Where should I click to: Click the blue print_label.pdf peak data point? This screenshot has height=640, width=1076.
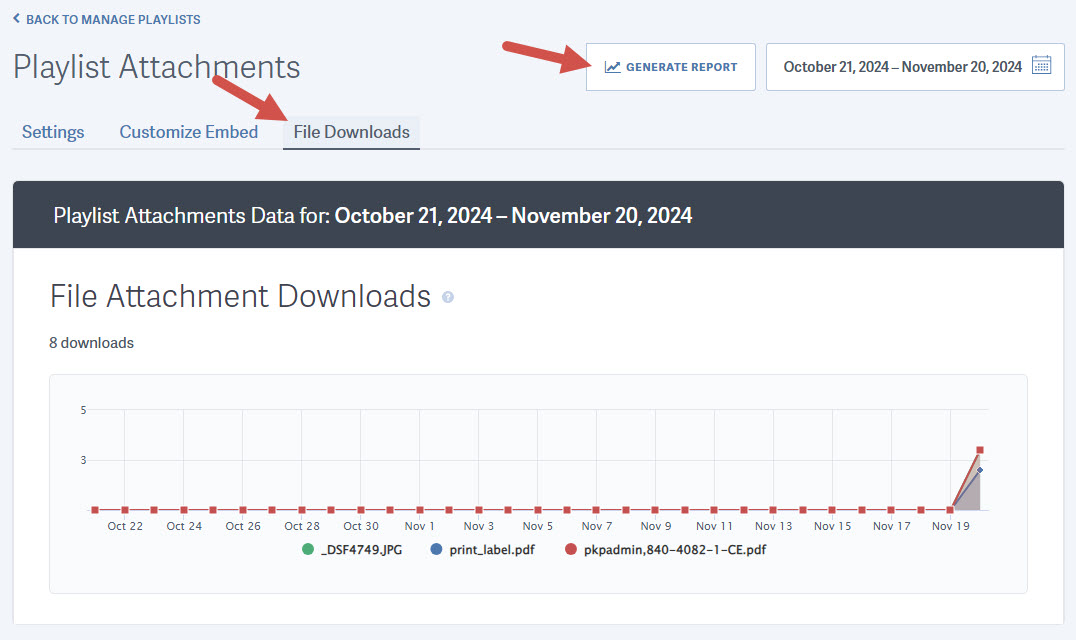(x=980, y=470)
